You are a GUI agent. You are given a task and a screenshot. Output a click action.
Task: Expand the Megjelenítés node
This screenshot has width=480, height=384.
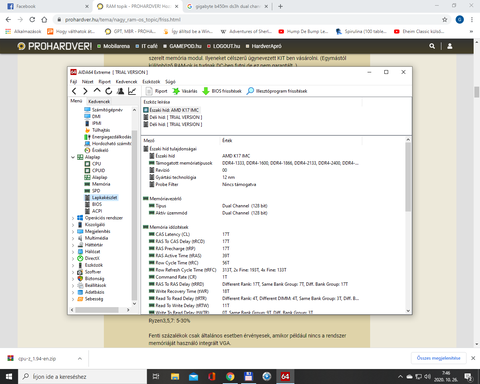coord(73,231)
